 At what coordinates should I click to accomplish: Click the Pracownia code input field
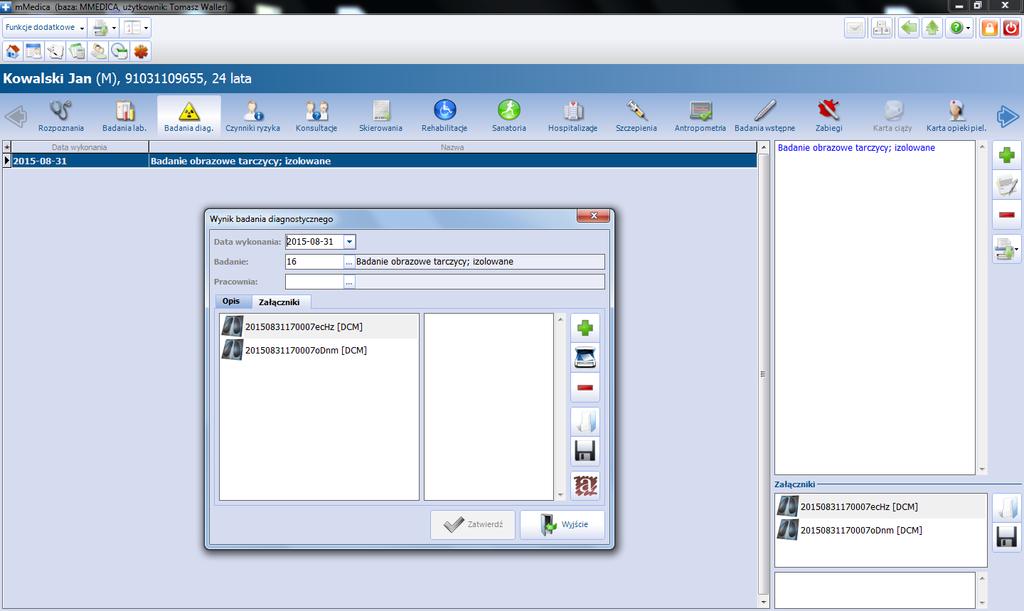coord(315,282)
